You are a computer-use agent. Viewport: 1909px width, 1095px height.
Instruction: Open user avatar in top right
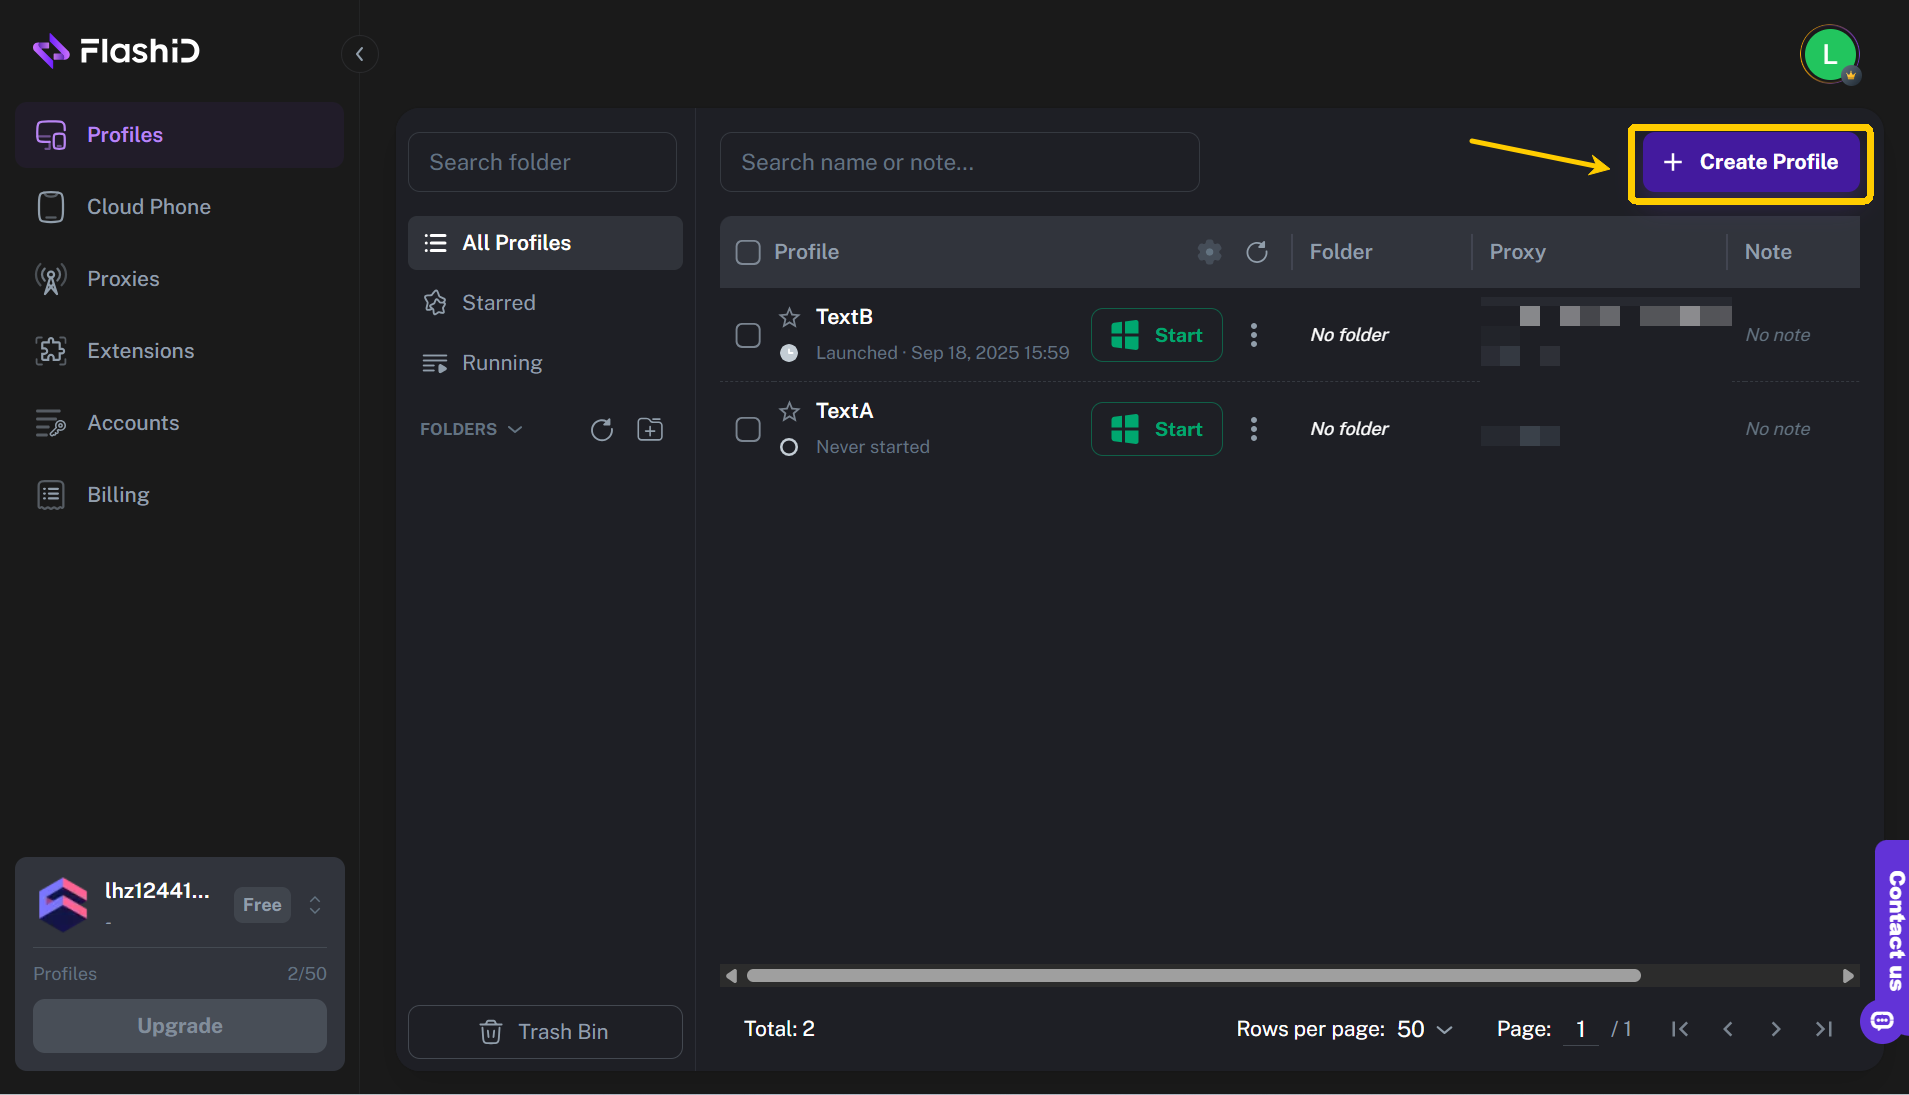pos(1829,54)
